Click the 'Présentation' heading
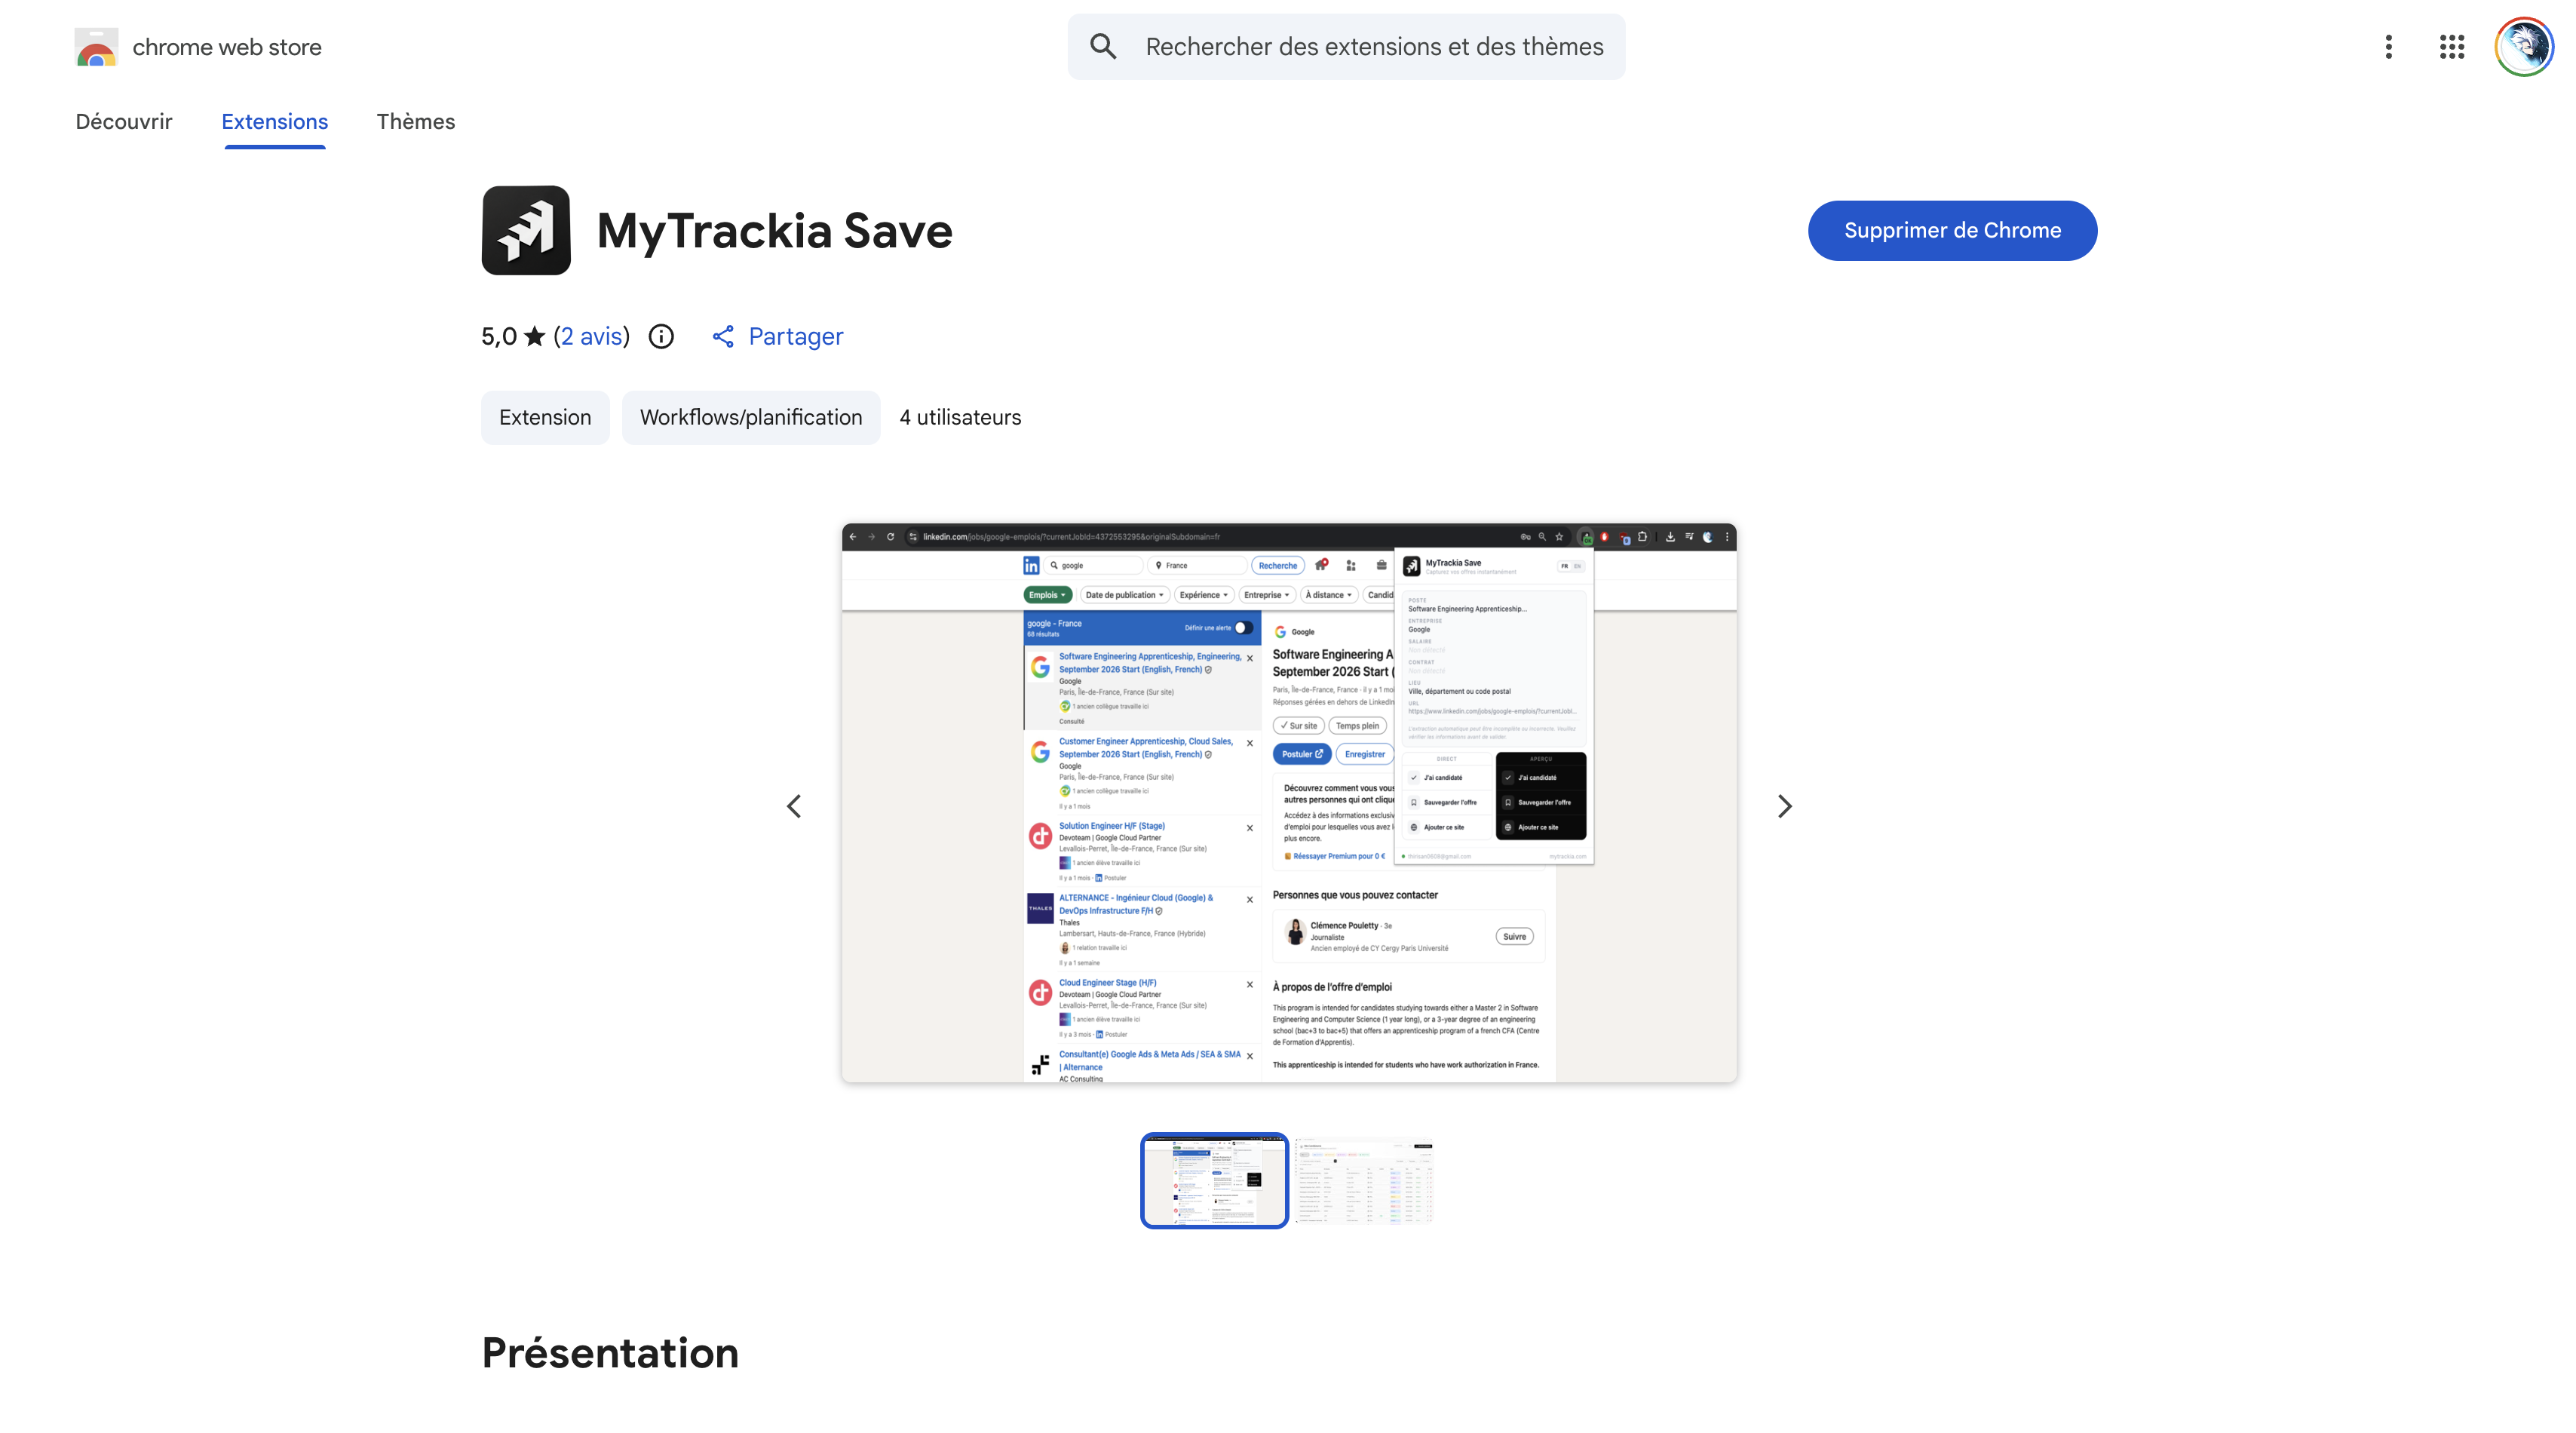Screen dimensions: 2576x1433 (610, 1353)
